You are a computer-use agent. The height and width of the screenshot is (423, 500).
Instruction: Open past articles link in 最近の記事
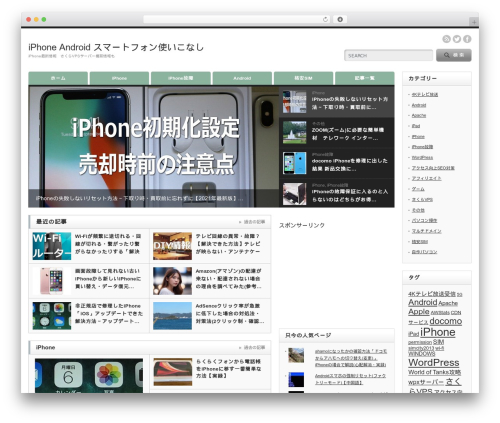click(252, 222)
